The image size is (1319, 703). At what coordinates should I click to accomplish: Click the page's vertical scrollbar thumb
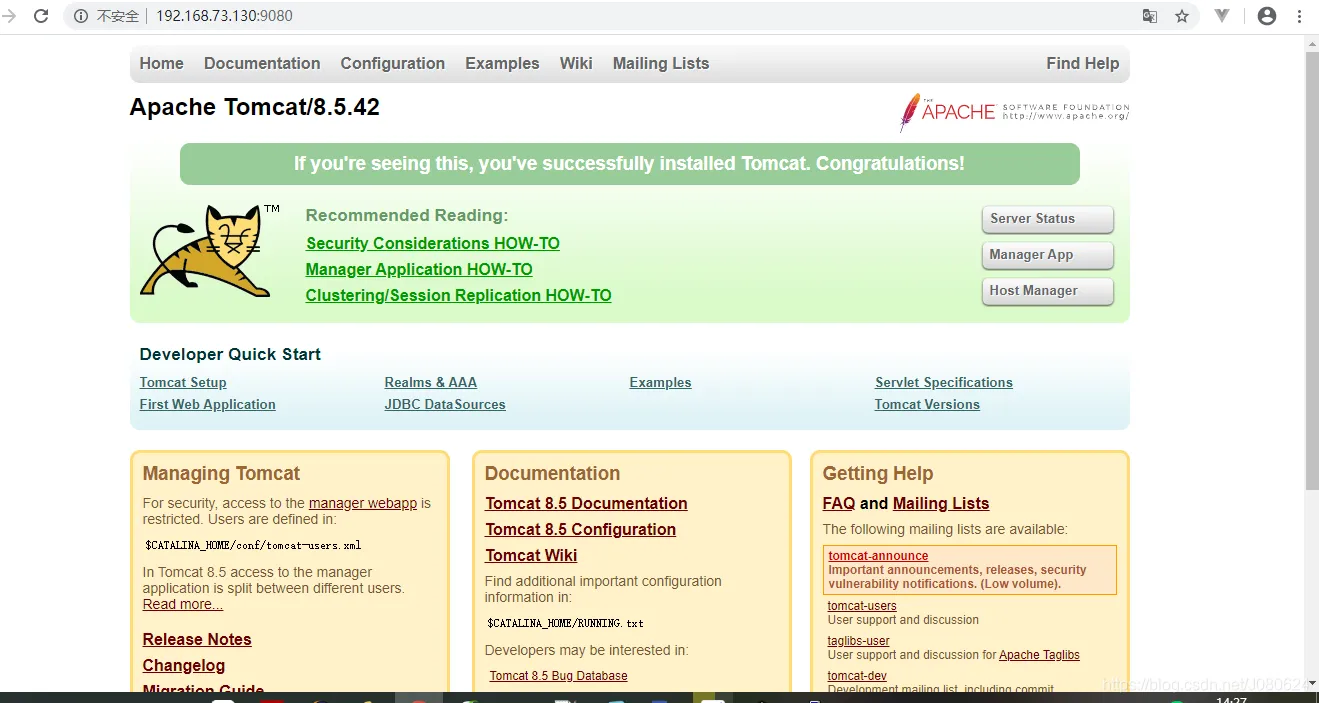(x=1311, y=270)
